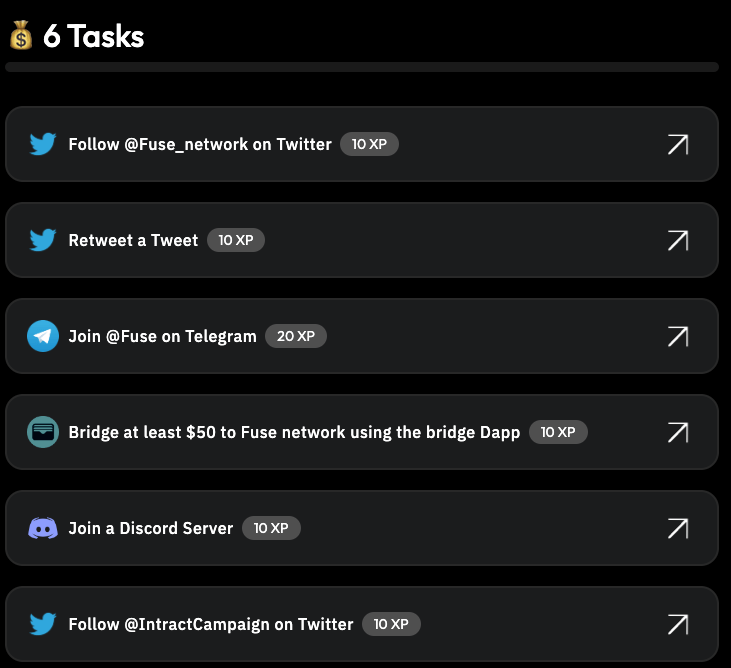This screenshot has height=668, width=731.
Task: Click the Twitter icon beside Follow @IntractCampaign
Action: 42,624
